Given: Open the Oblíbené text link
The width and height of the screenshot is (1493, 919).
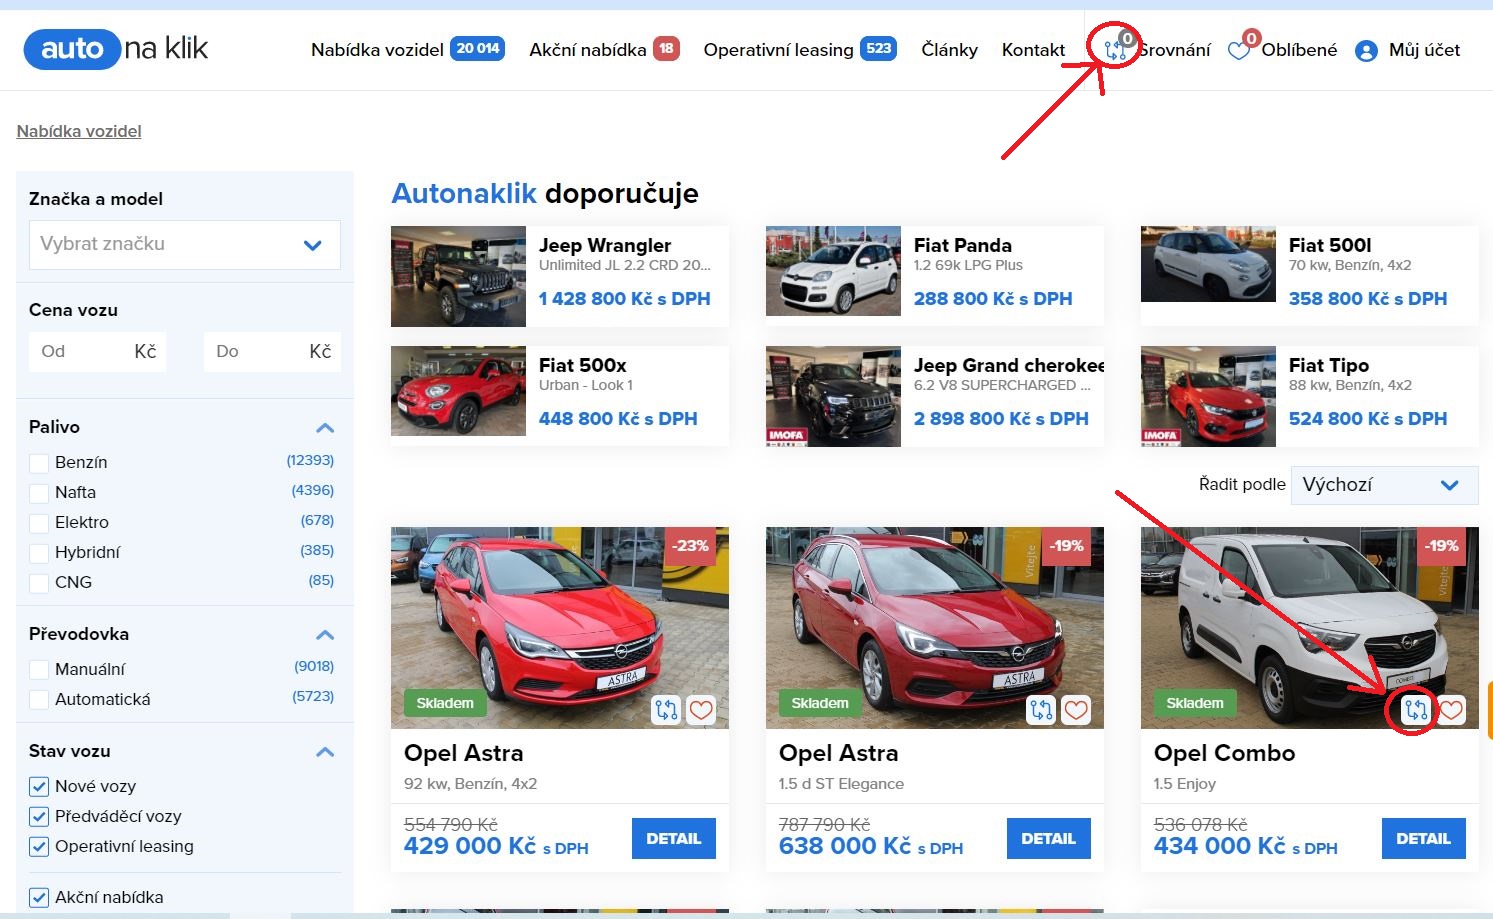Looking at the screenshot, I should point(1299,50).
